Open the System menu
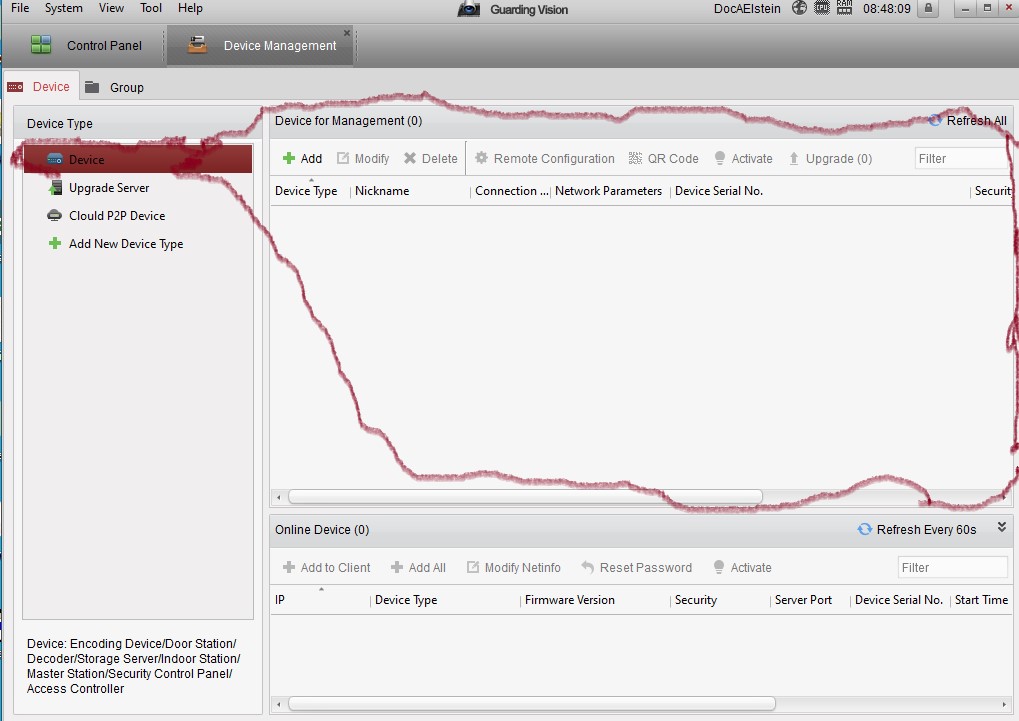The width and height of the screenshot is (1019, 721). pos(64,8)
